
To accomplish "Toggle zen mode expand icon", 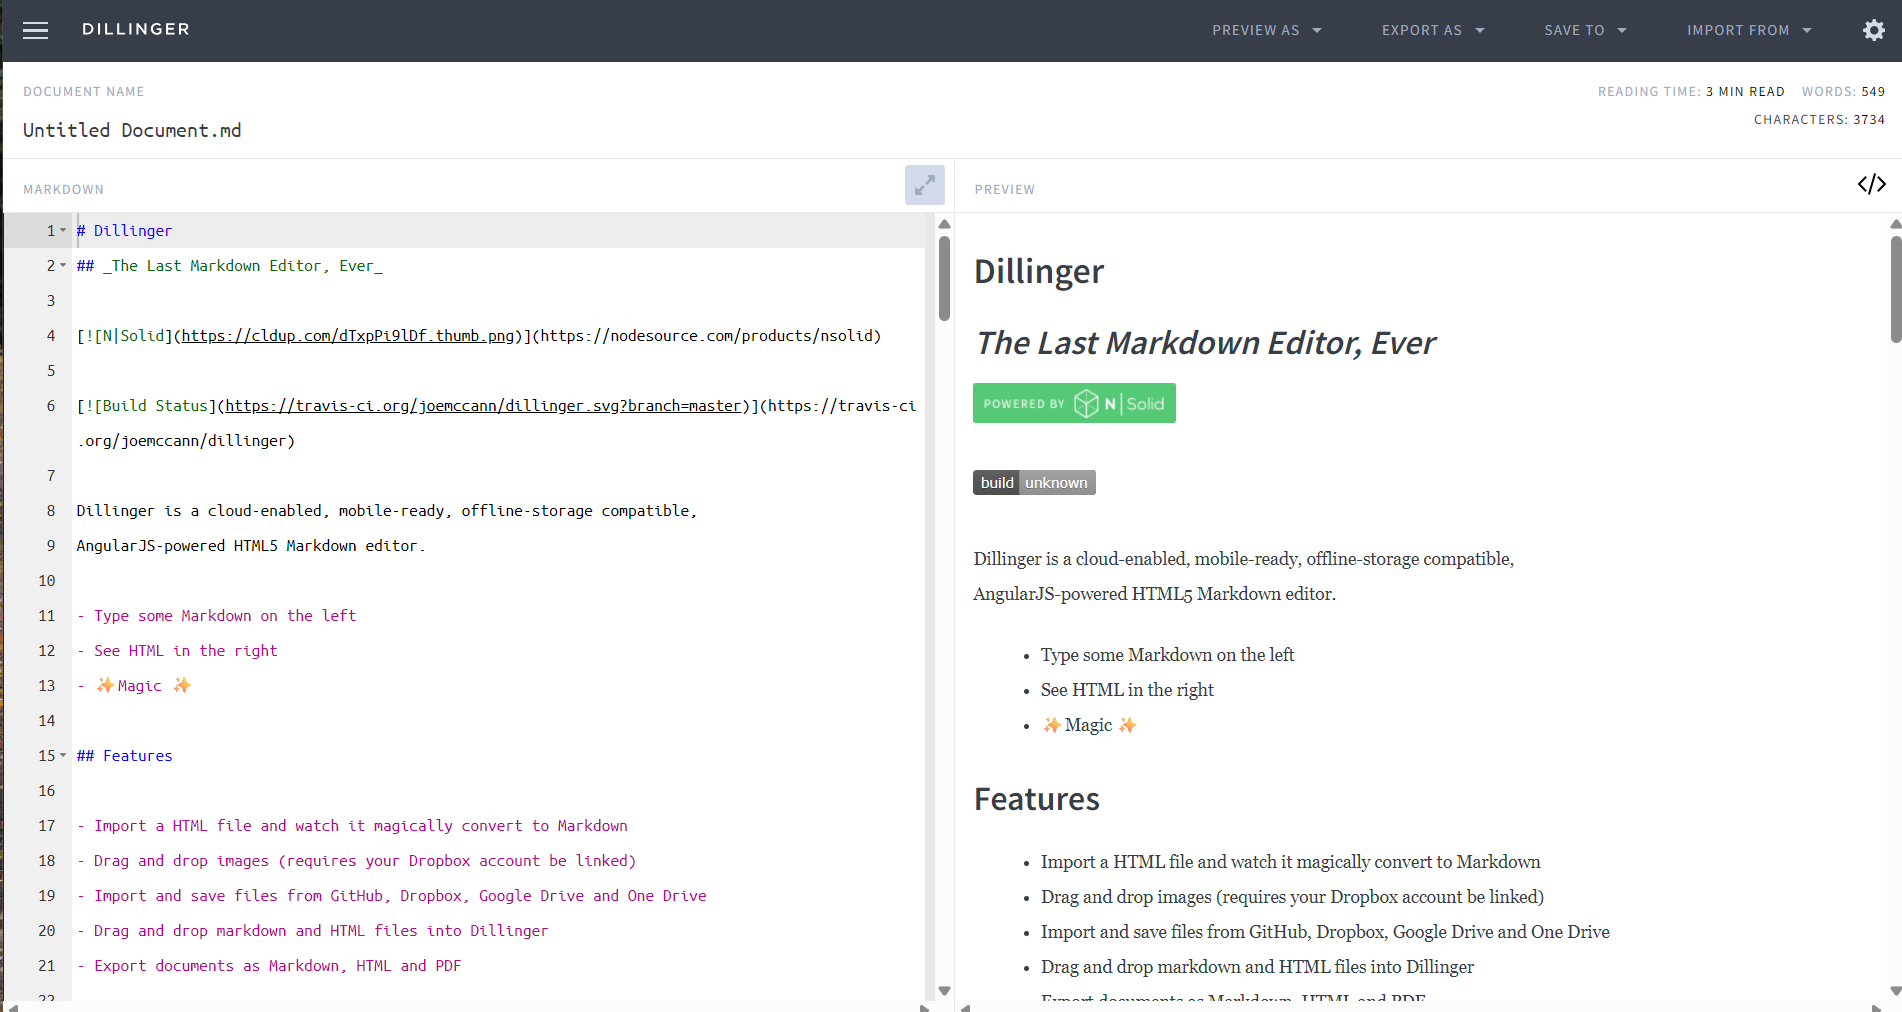I will pyautogui.click(x=925, y=185).
